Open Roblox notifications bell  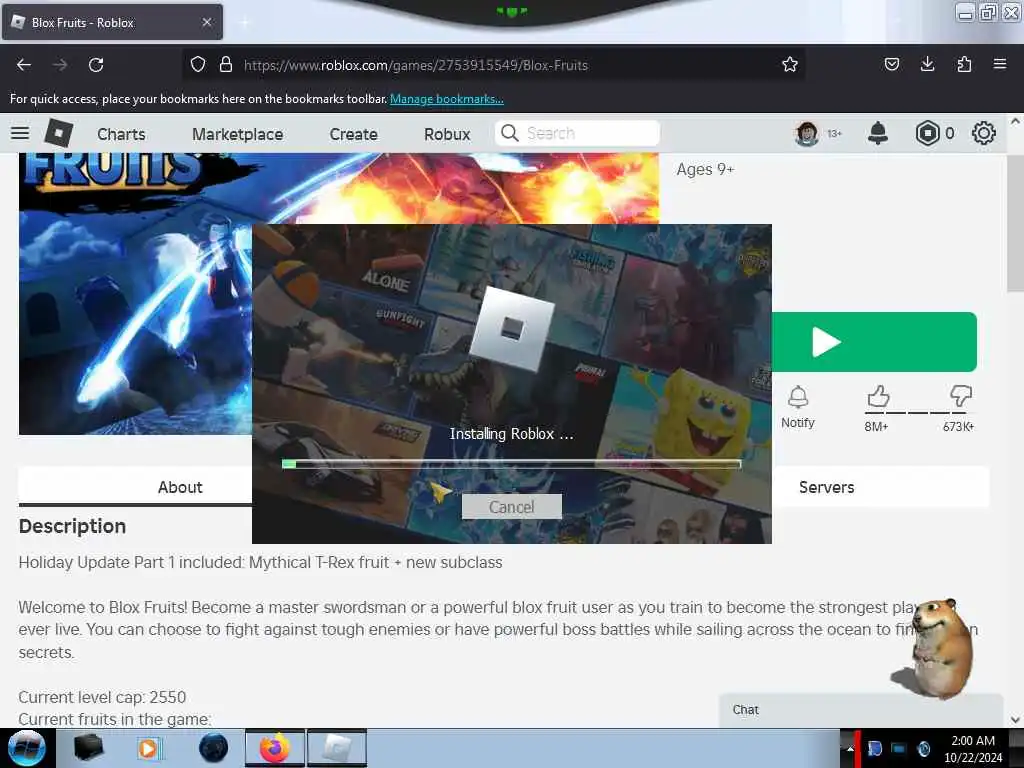pyautogui.click(x=878, y=133)
